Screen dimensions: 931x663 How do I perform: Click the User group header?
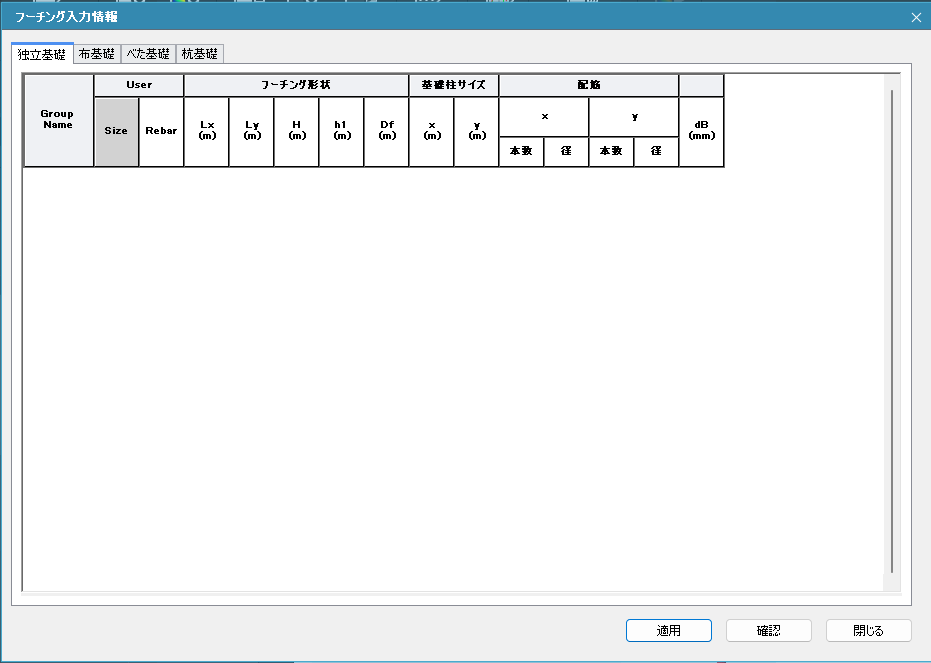[x=139, y=85]
